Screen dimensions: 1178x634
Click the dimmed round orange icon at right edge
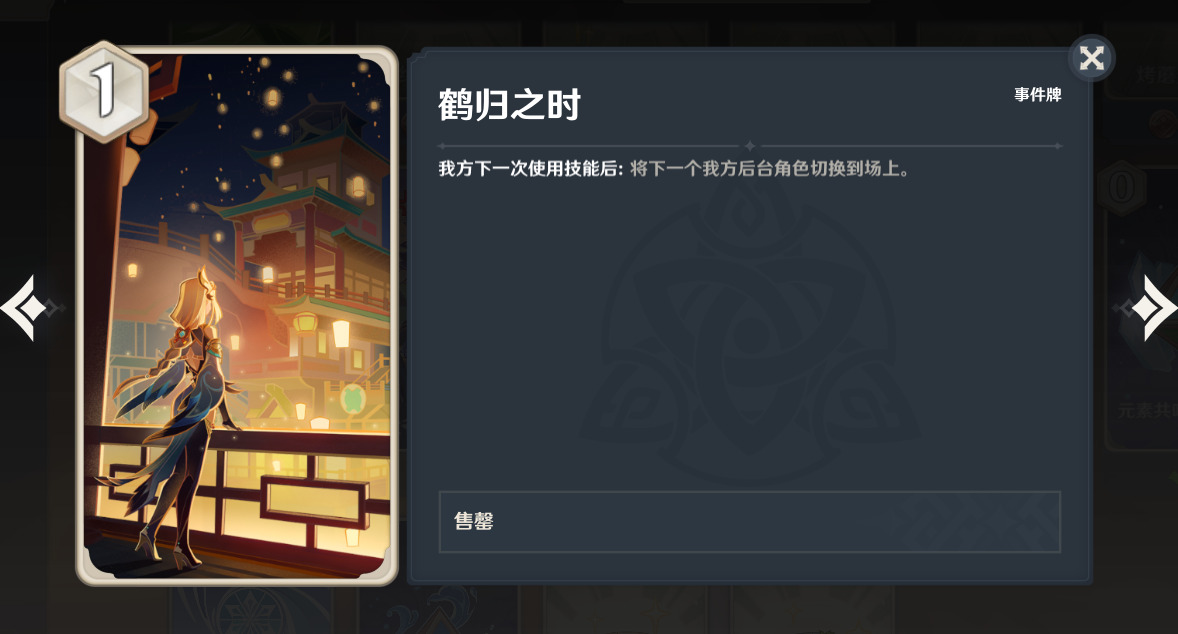(1164, 124)
